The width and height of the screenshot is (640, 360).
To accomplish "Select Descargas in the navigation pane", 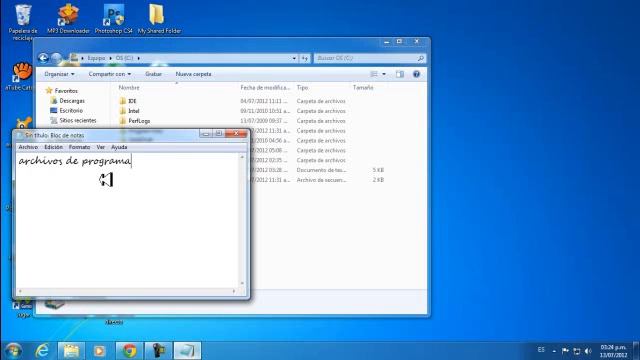I will click(72, 100).
